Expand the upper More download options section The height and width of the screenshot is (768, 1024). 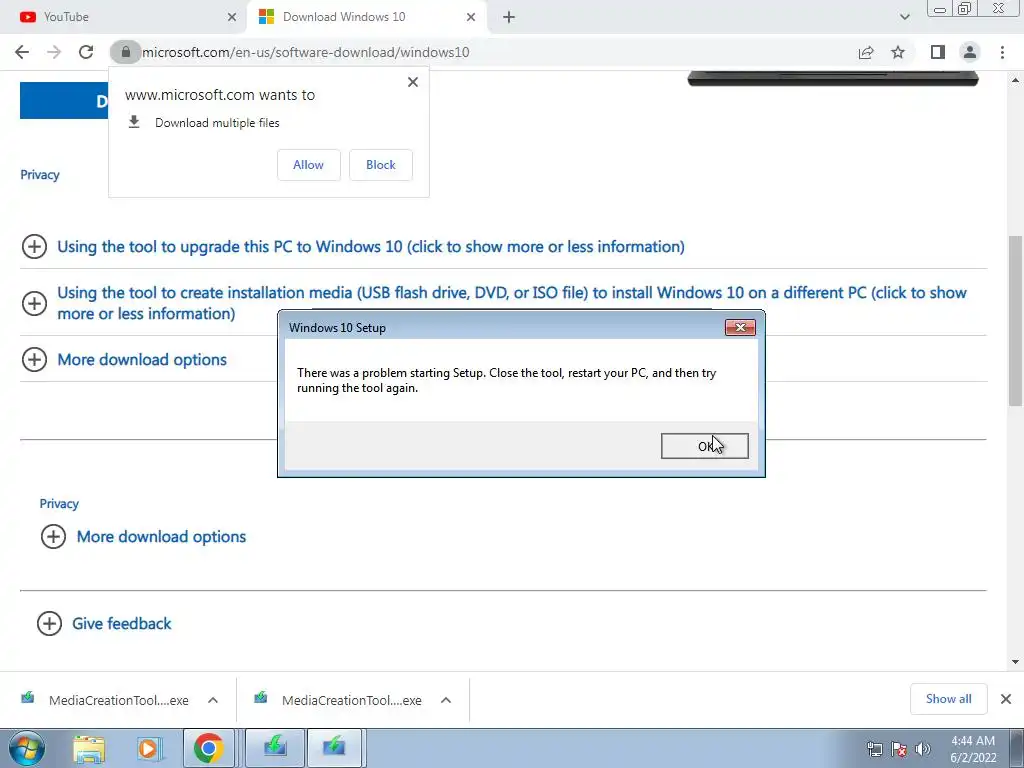tap(124, 359)
